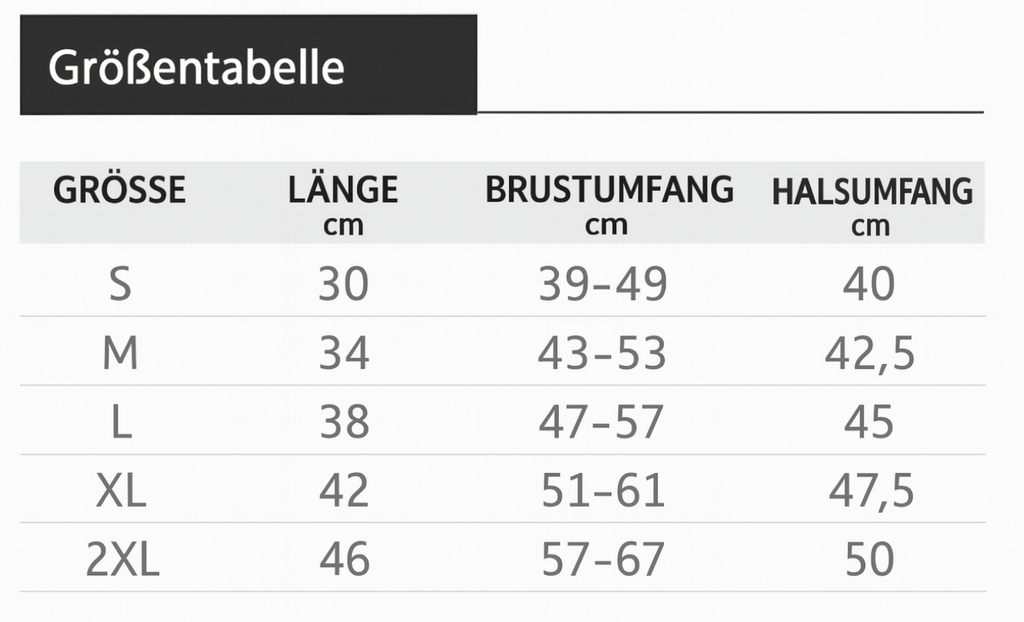Click the BRUSTUMFANG column header
The height and width of the screenshot is (622, 1024).
(x=609, y=189)
